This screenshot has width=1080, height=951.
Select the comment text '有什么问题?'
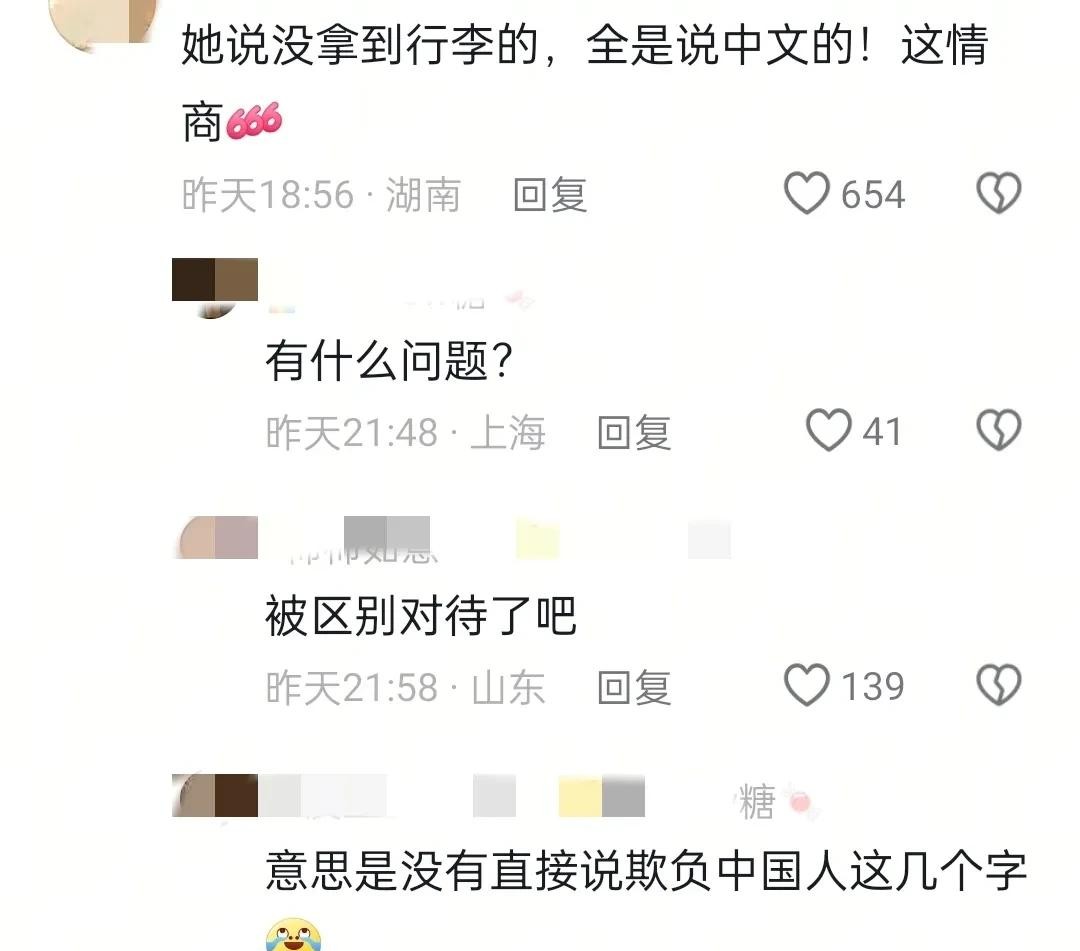coord(389,361)
